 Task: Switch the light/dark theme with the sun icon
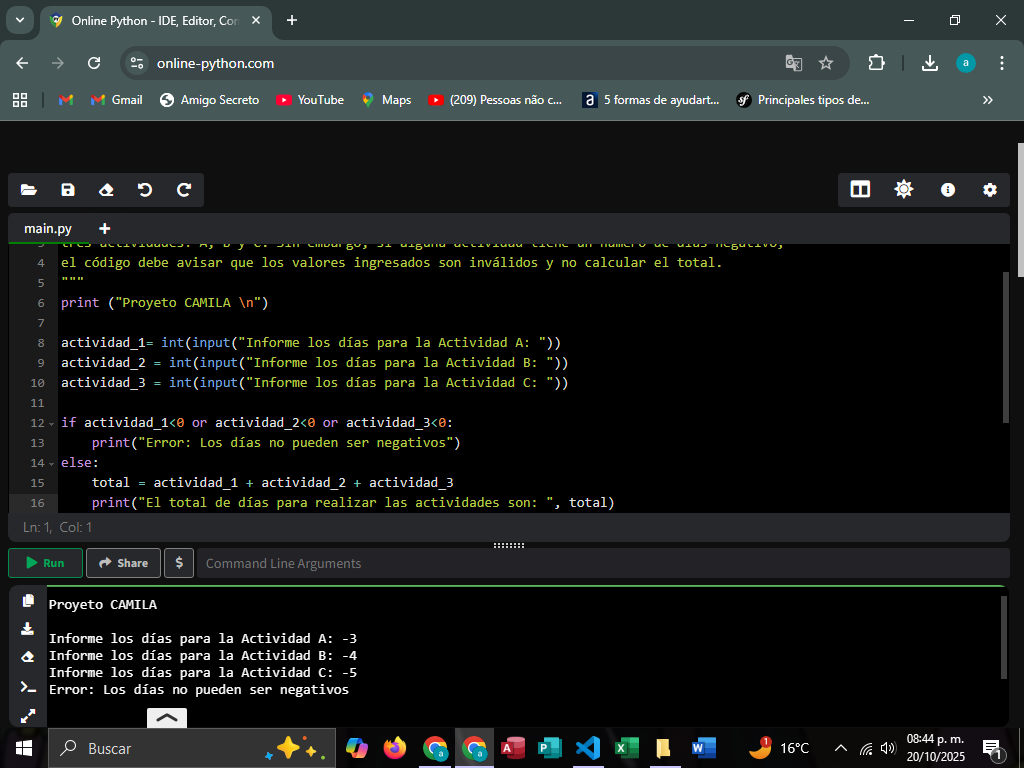pyautogui.click(x=904, y=190)
